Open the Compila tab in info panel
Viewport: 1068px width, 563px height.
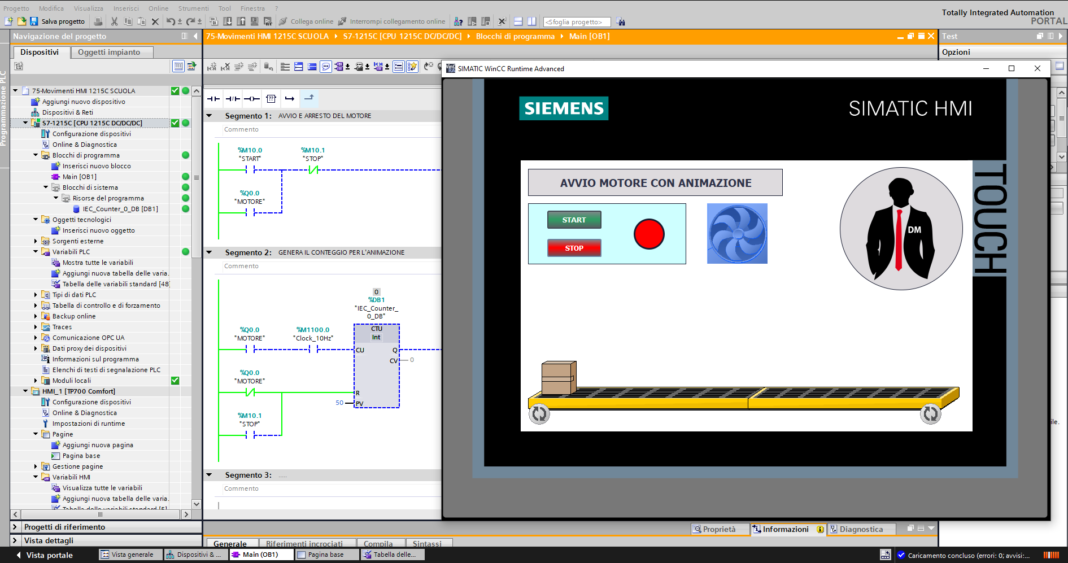click(378, 544)
